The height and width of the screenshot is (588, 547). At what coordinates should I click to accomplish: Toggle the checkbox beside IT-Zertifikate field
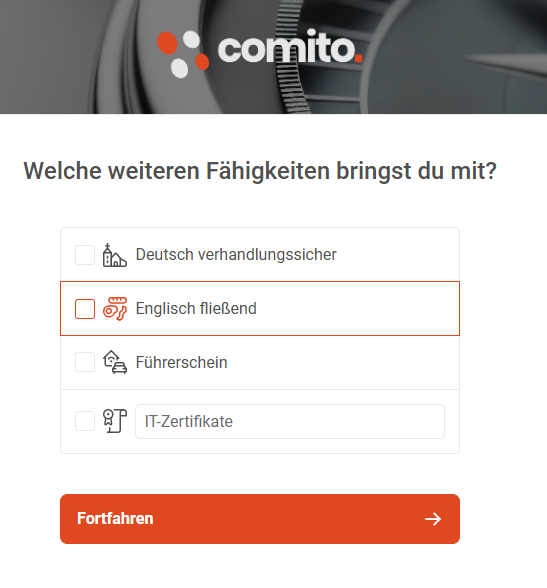pos(85,421)
